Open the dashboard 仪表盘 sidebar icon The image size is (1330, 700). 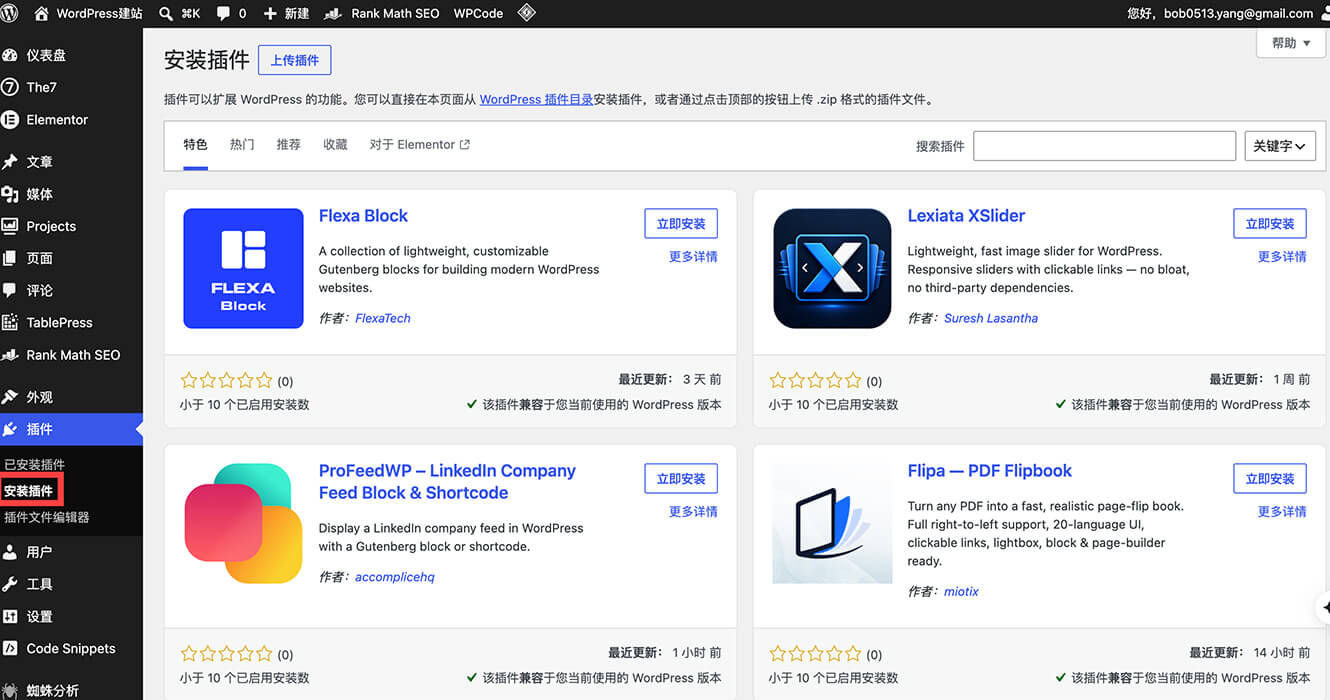[10, 55]
